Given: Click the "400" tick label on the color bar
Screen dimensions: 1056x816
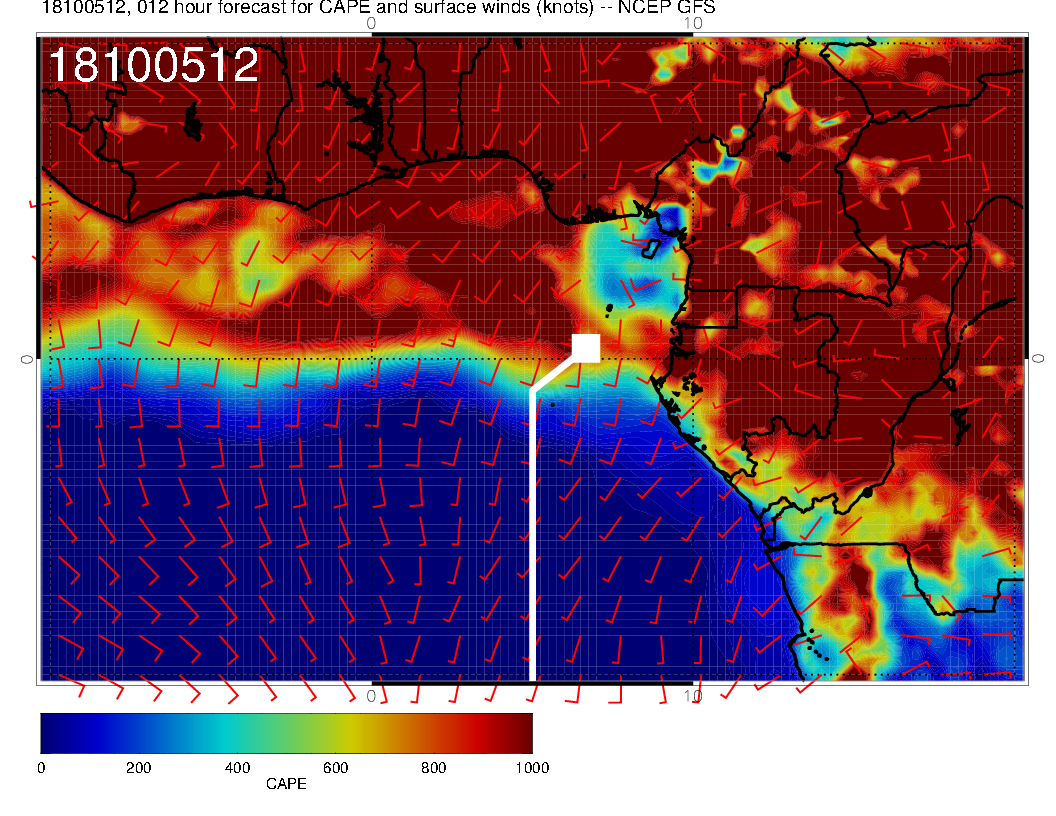Looking at the screenshot, I should (237, 768).
